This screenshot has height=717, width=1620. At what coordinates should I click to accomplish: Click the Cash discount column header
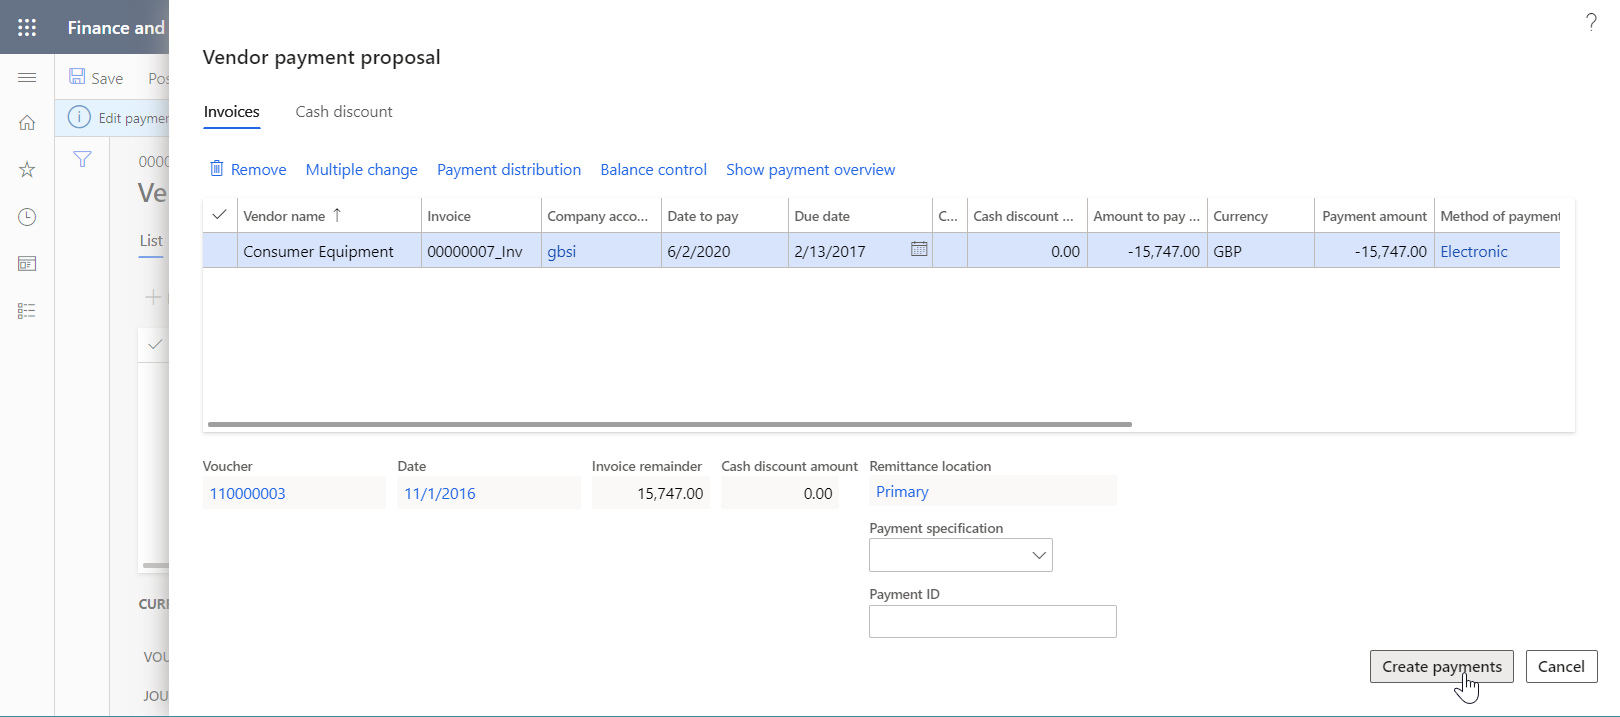click(1027, 216)
